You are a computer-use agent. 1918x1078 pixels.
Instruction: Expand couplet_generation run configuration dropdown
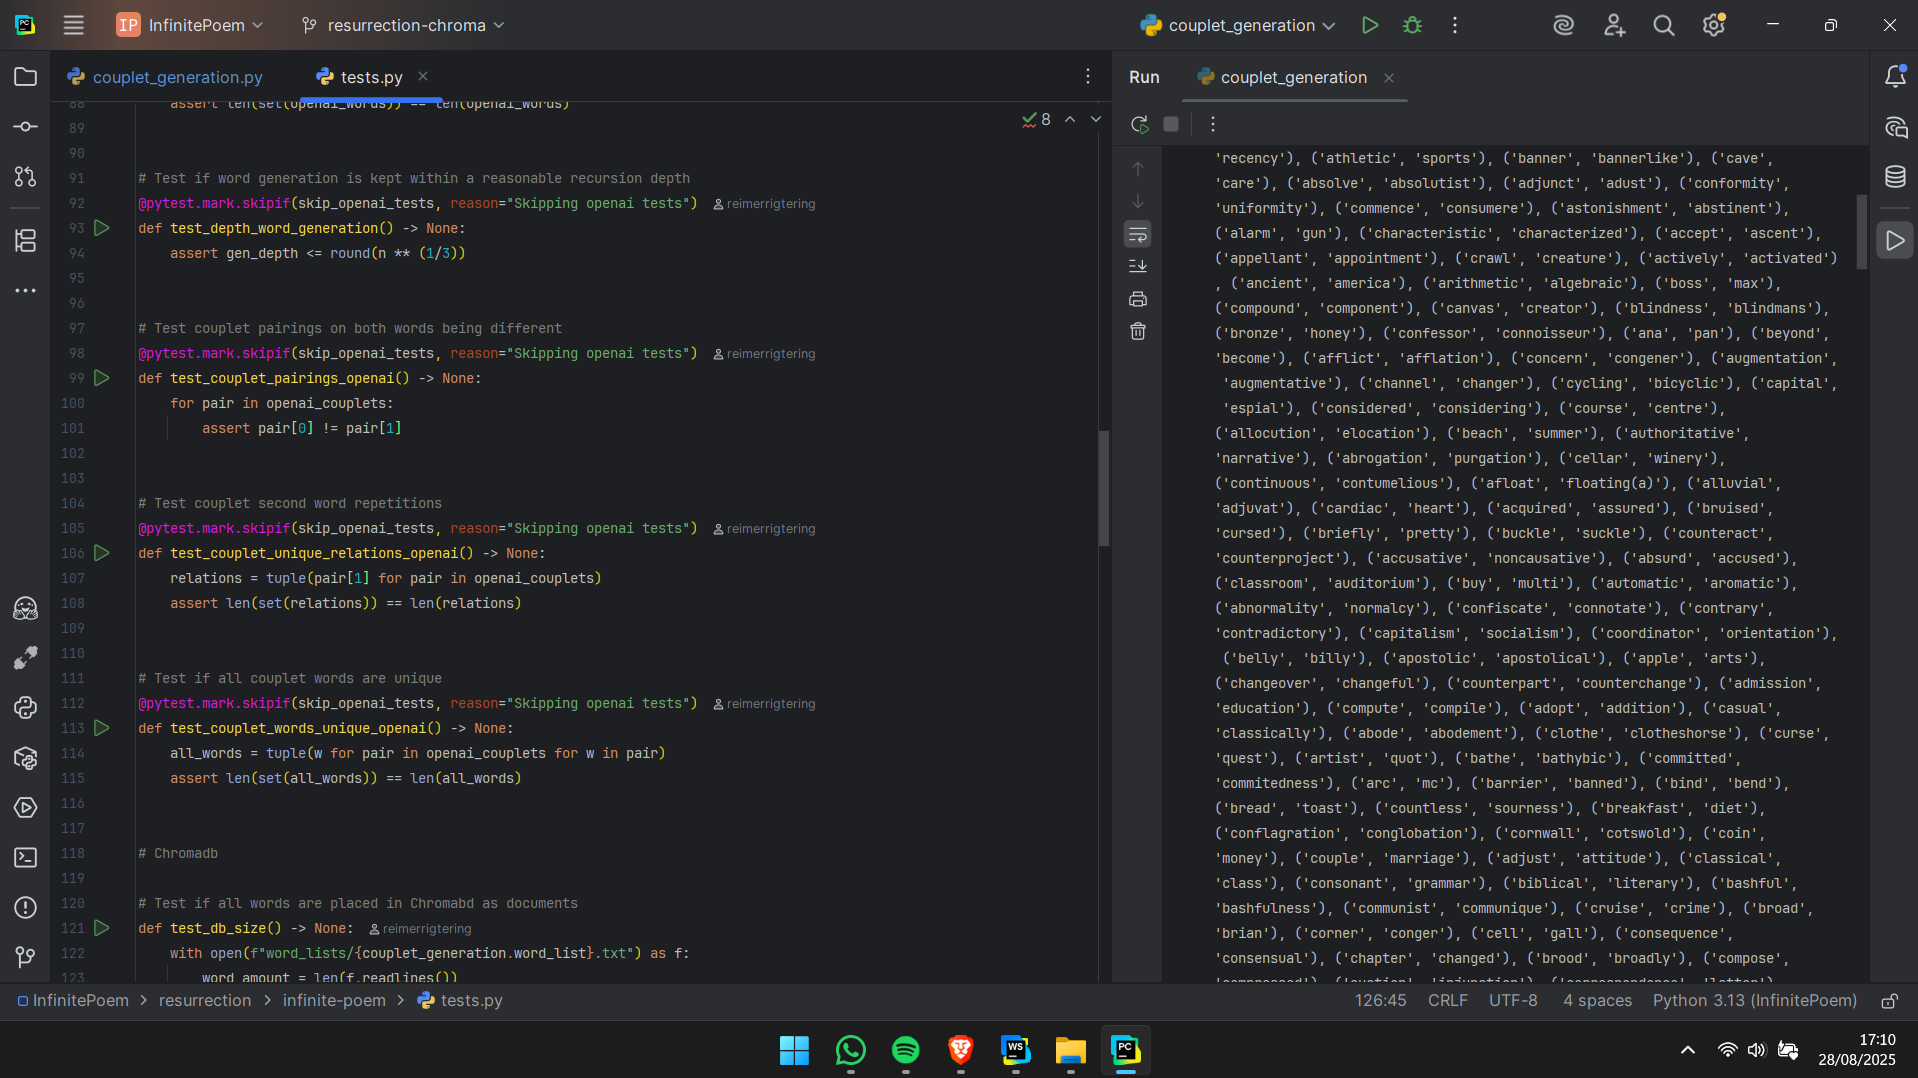pos(1238,25)
